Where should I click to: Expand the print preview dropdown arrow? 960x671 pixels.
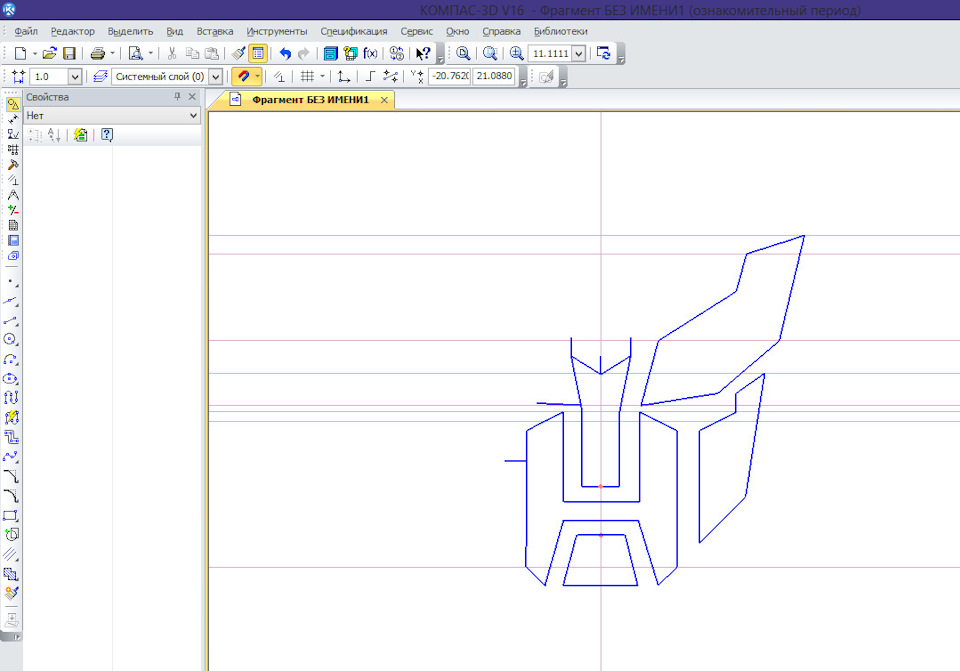pyautogui.click(x=151, y=54)
